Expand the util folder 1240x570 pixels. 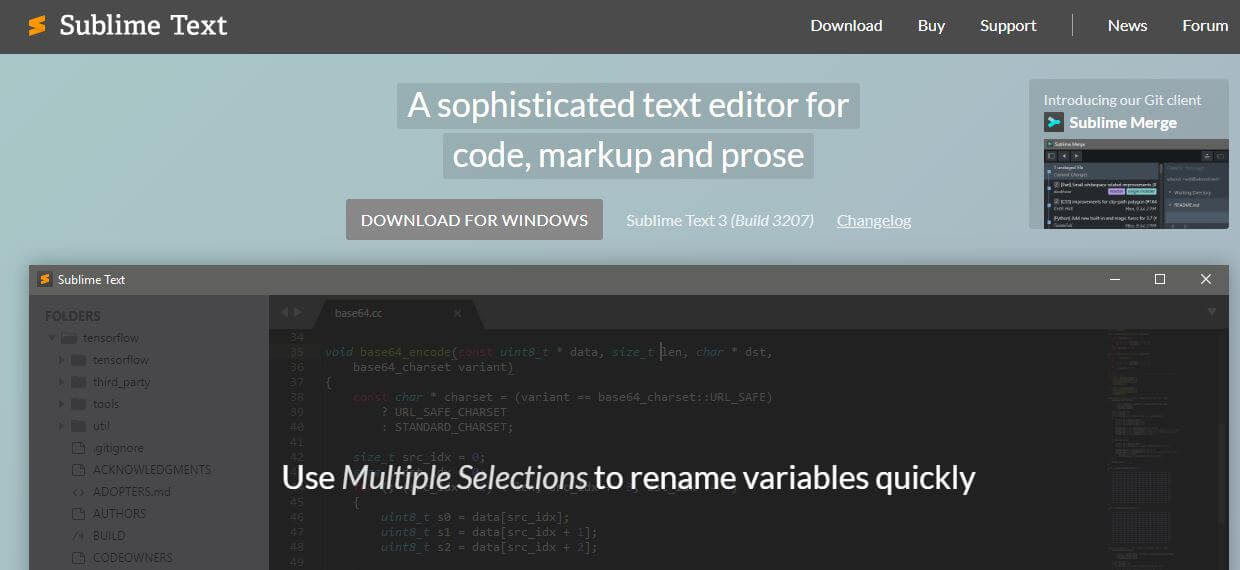tap(61, 426)
